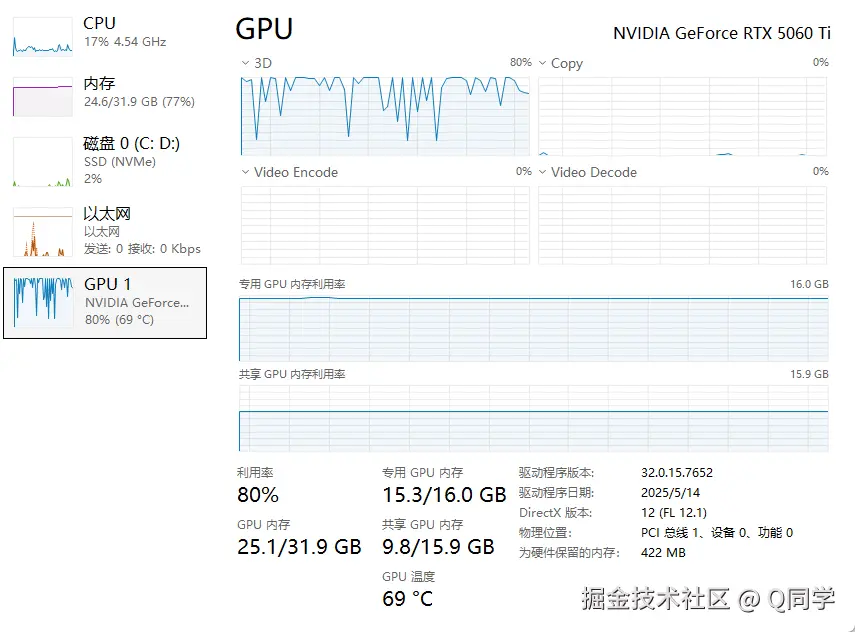Select the 以太网 activity thumbnail

[x=43, y=232]
